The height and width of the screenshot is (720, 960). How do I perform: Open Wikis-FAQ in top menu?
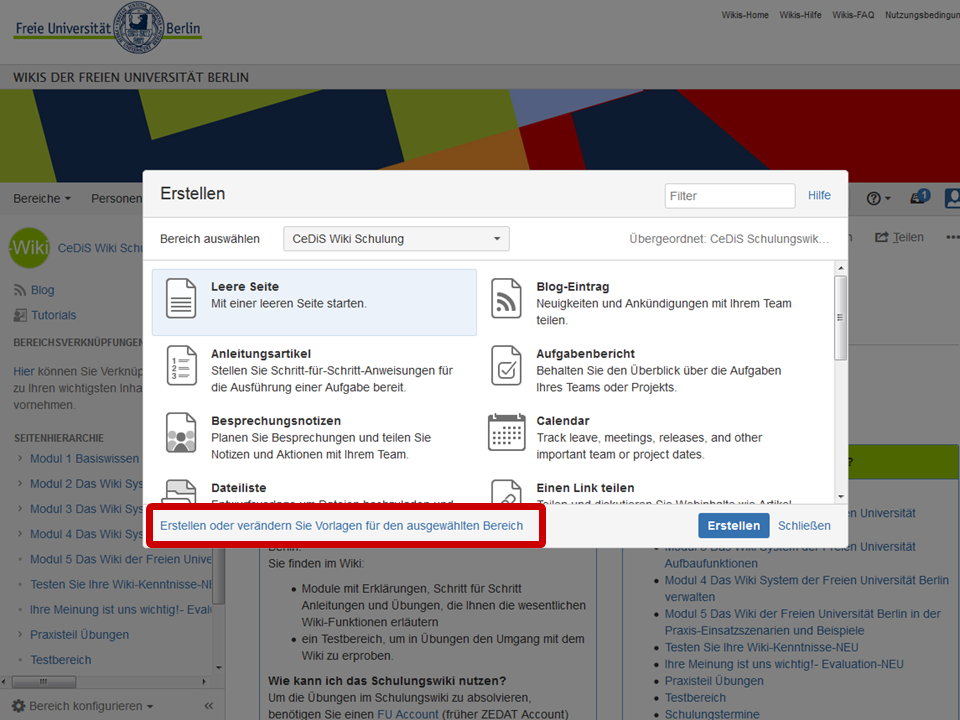point(853,15)
